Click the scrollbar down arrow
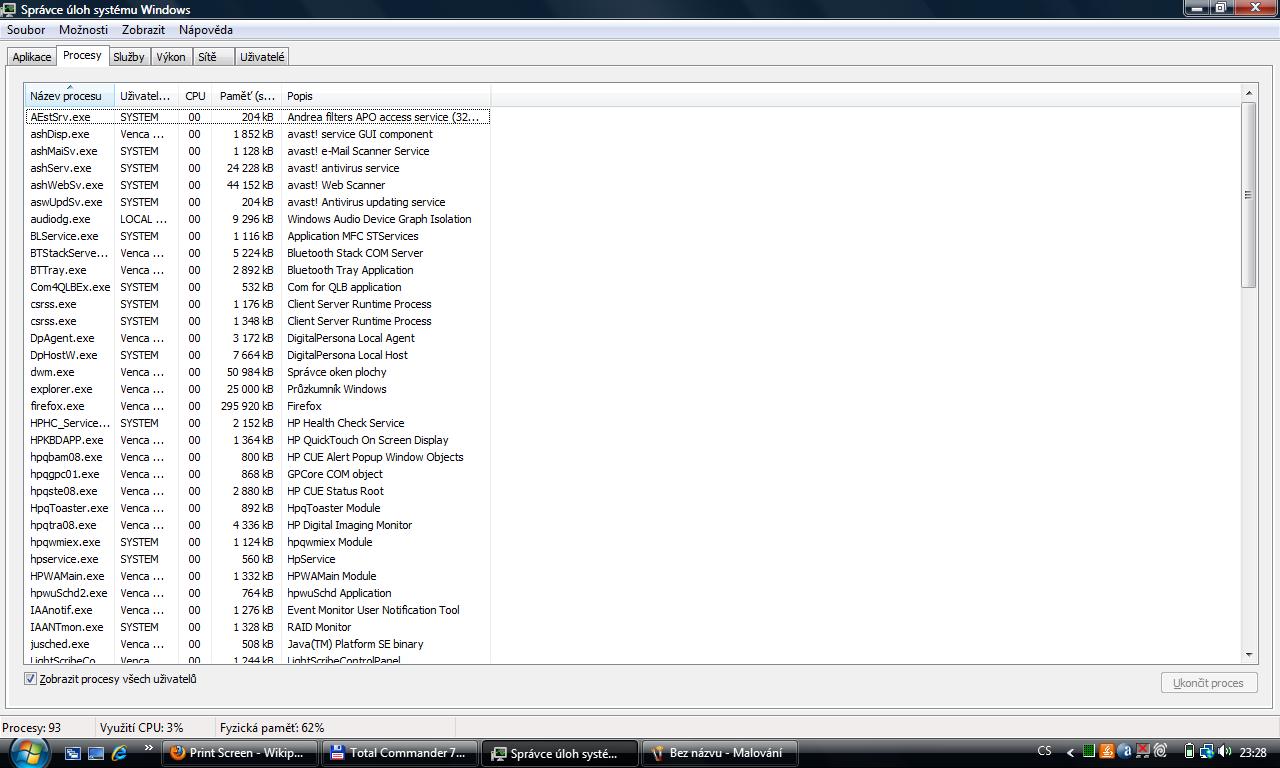This screenshot has width=1280, height=768. pos(1248,655)
